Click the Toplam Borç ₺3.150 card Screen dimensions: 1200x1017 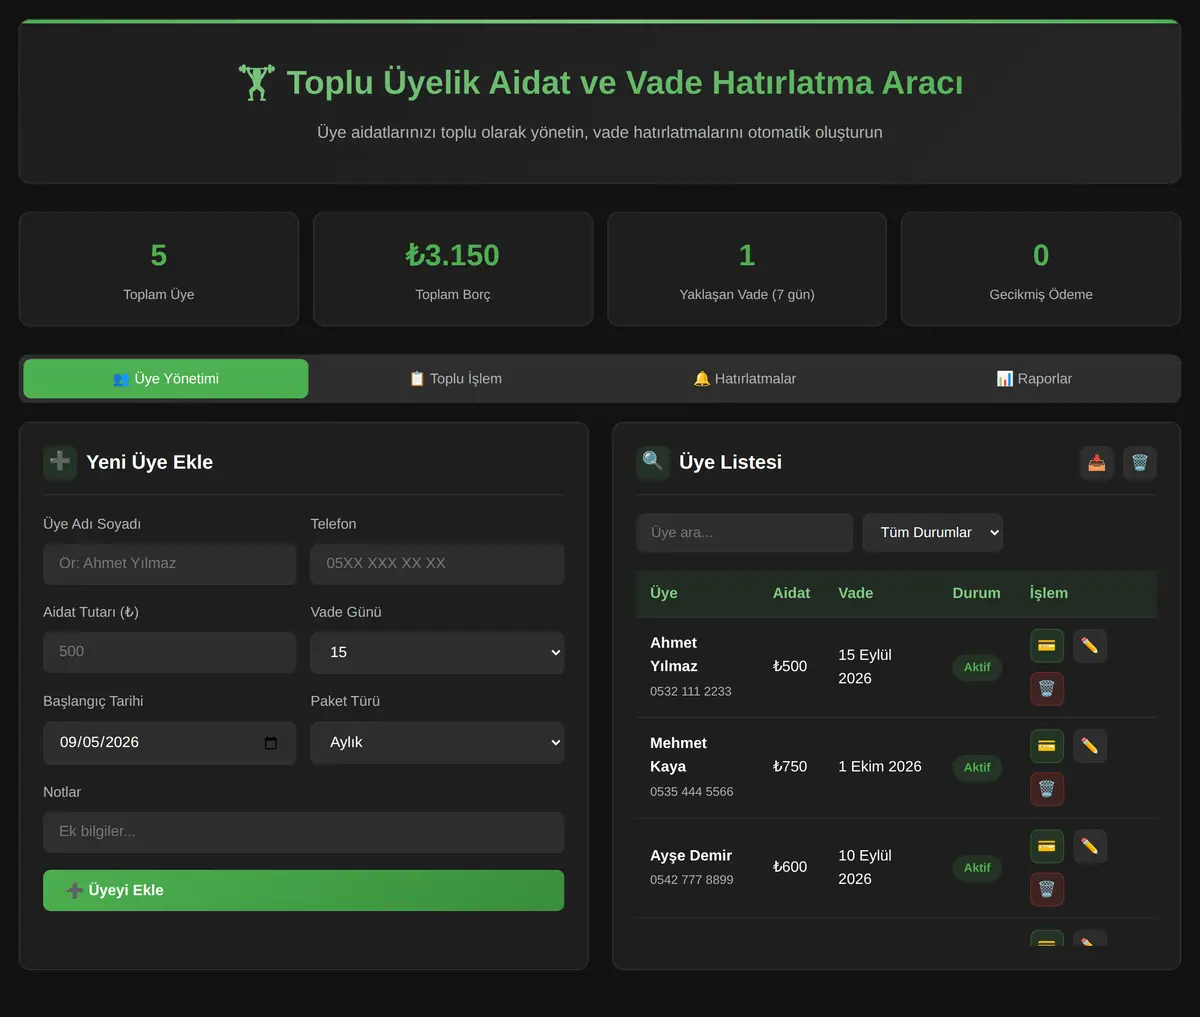[x=453, y=269]
